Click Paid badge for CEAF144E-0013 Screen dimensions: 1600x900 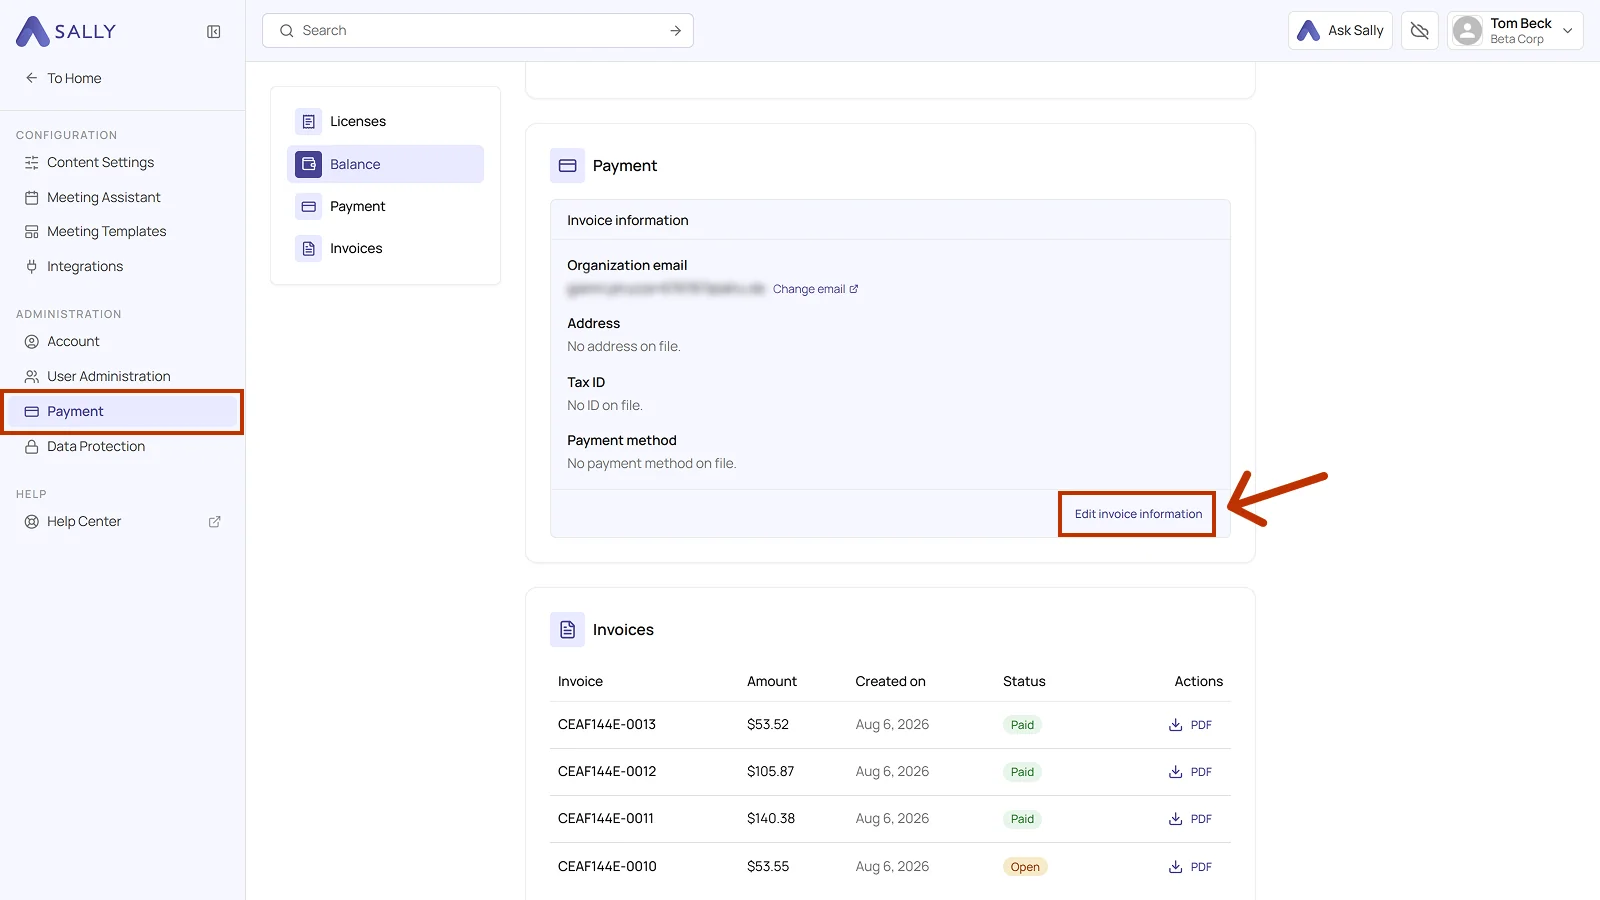click(1022, 725)
